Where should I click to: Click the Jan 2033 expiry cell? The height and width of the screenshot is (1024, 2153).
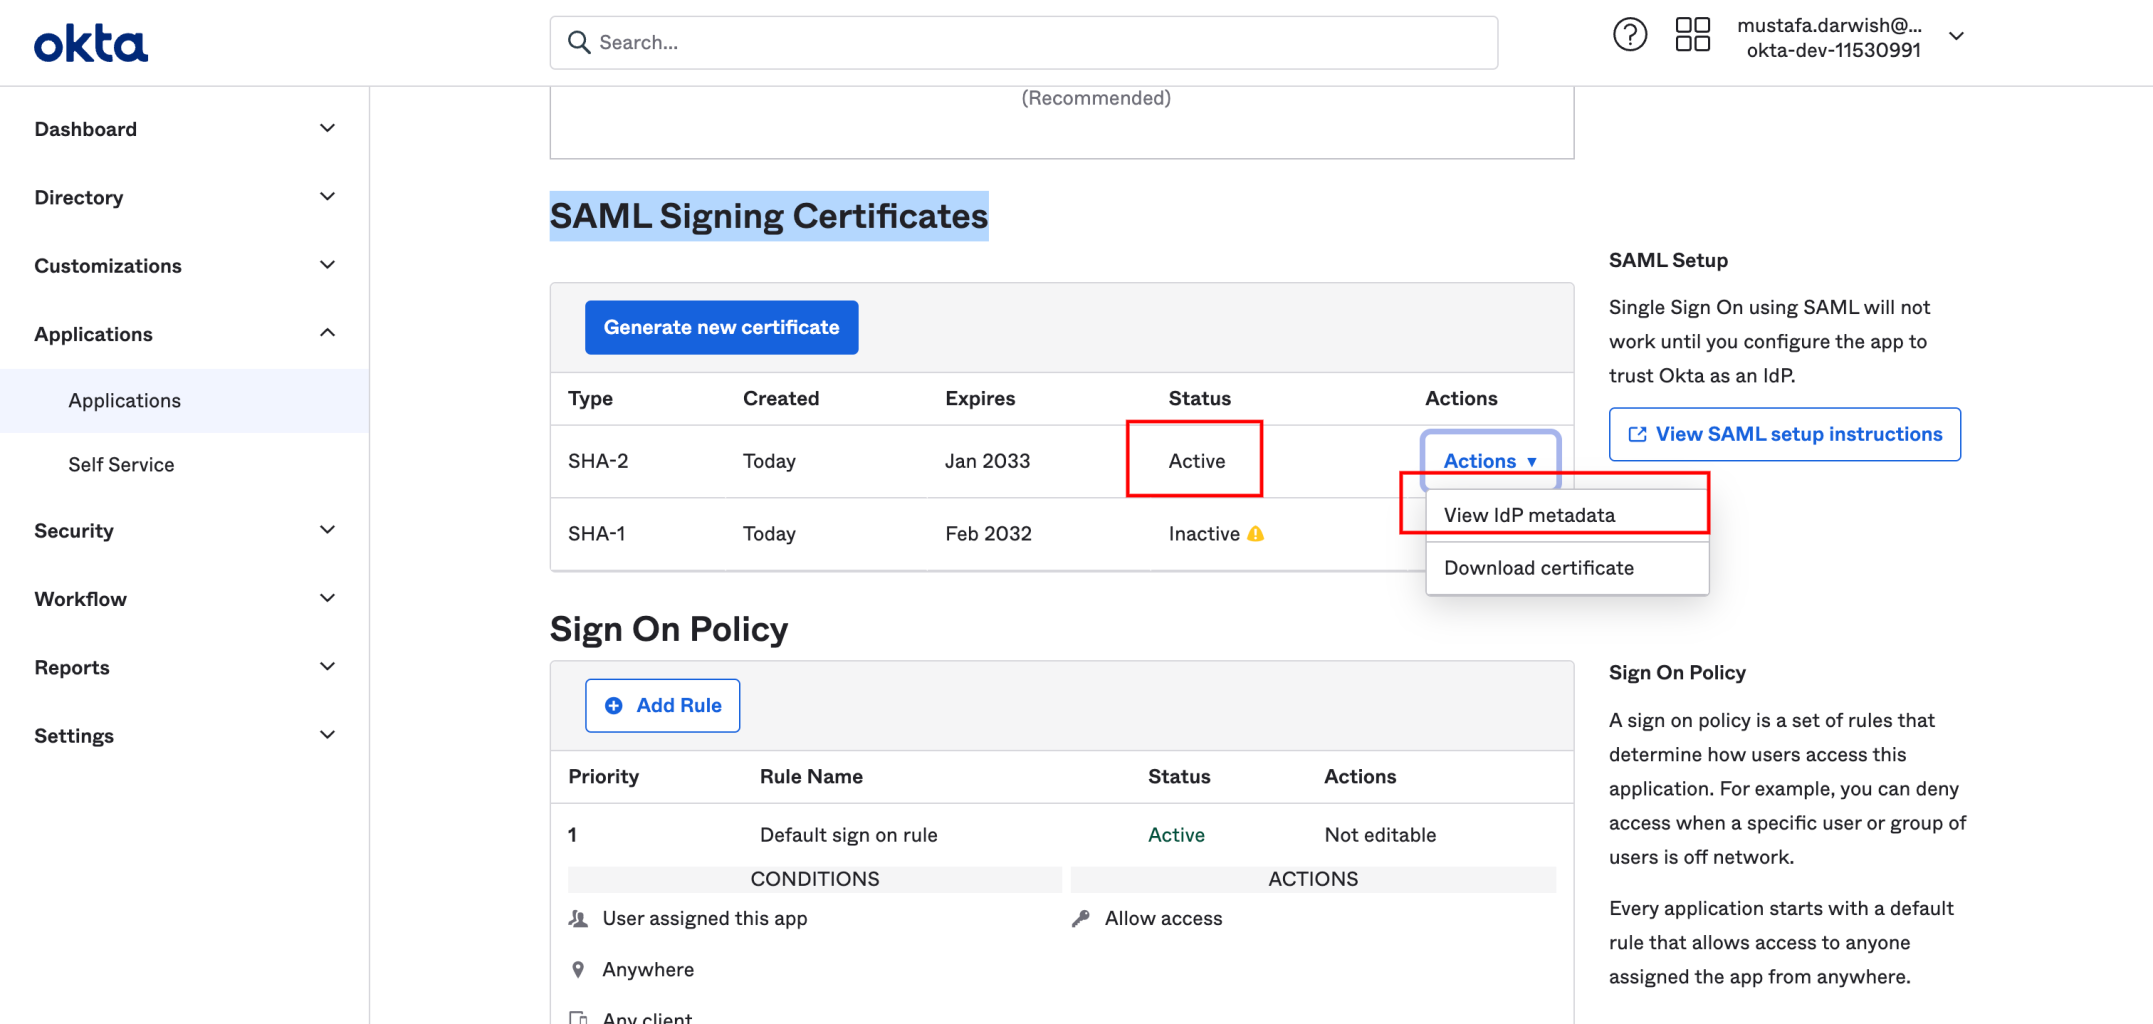pos(987,461)
